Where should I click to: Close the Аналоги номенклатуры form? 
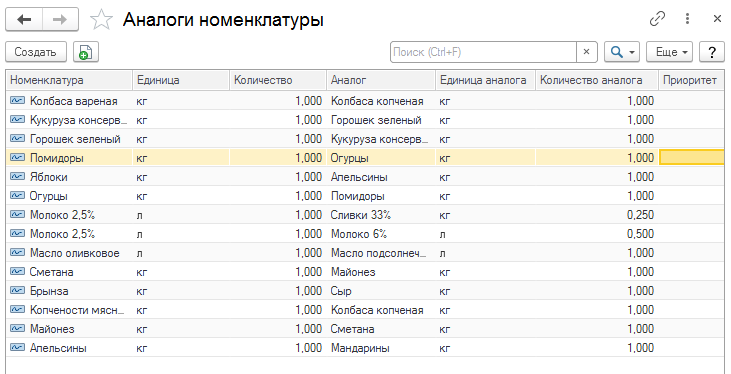717,19
